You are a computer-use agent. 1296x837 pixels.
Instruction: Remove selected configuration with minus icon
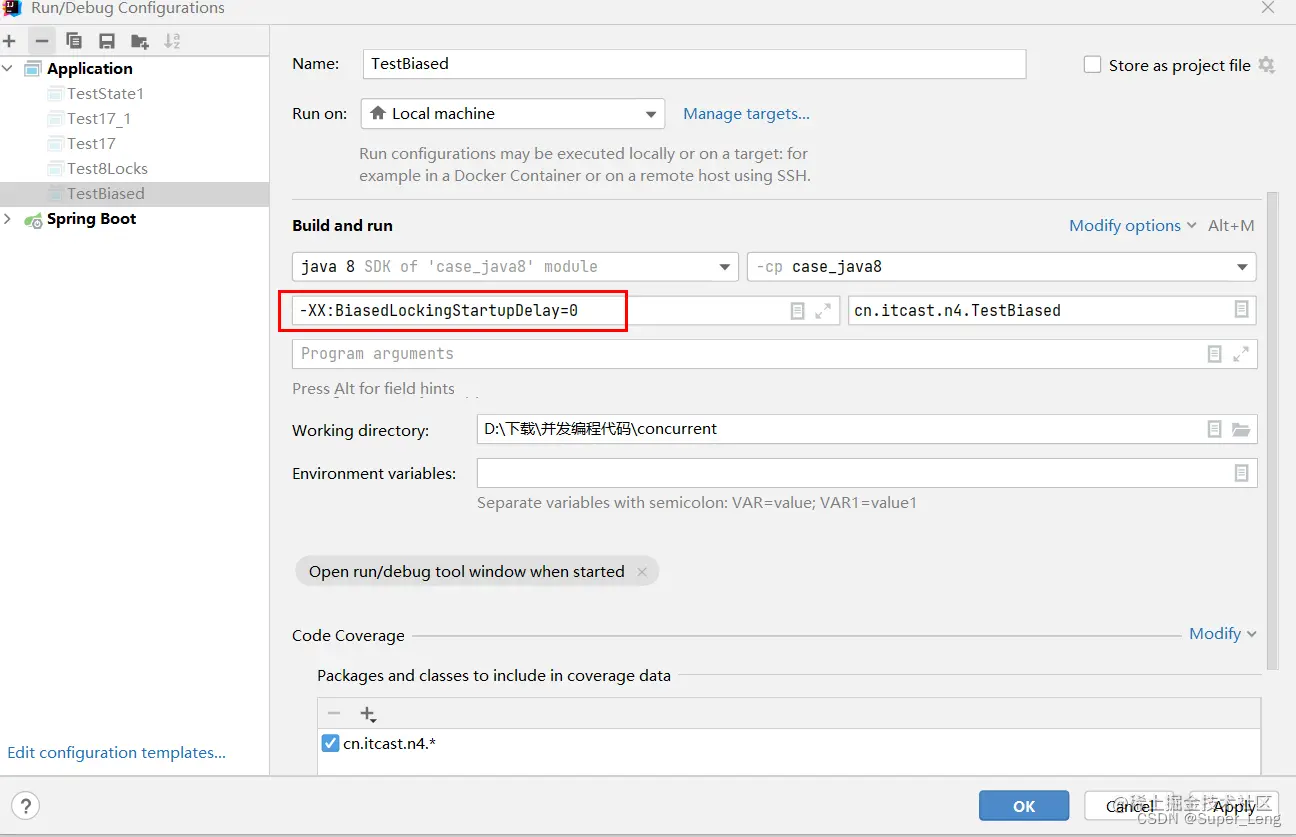[41, 41]
